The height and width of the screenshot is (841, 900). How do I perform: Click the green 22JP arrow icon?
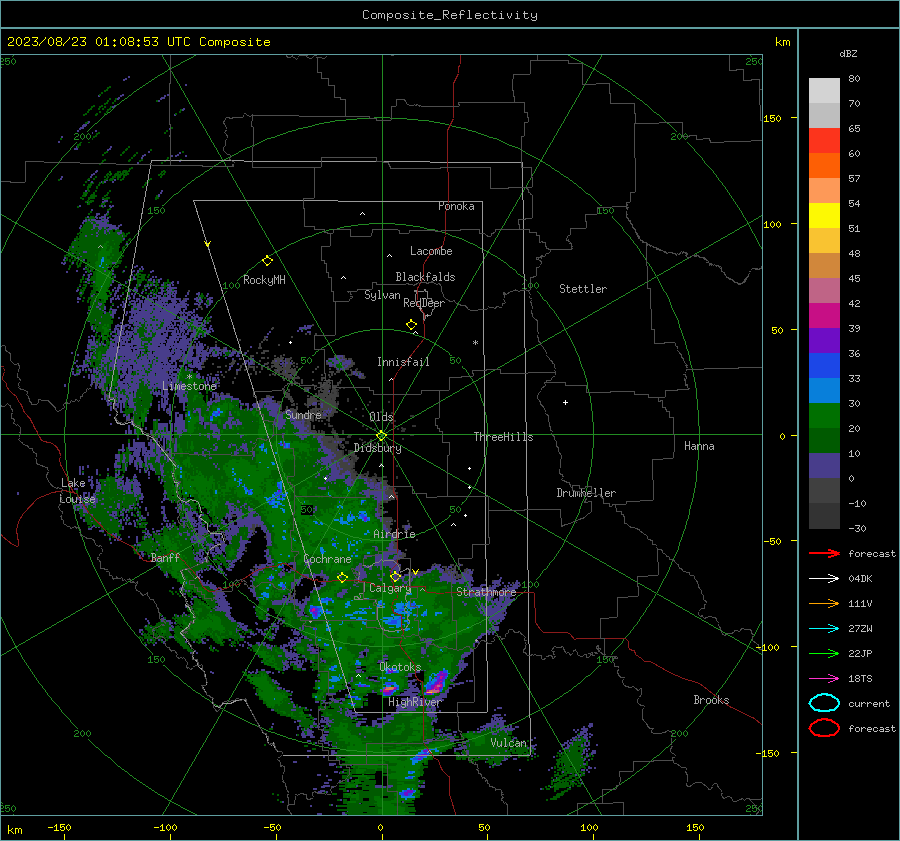click(824, 653)
